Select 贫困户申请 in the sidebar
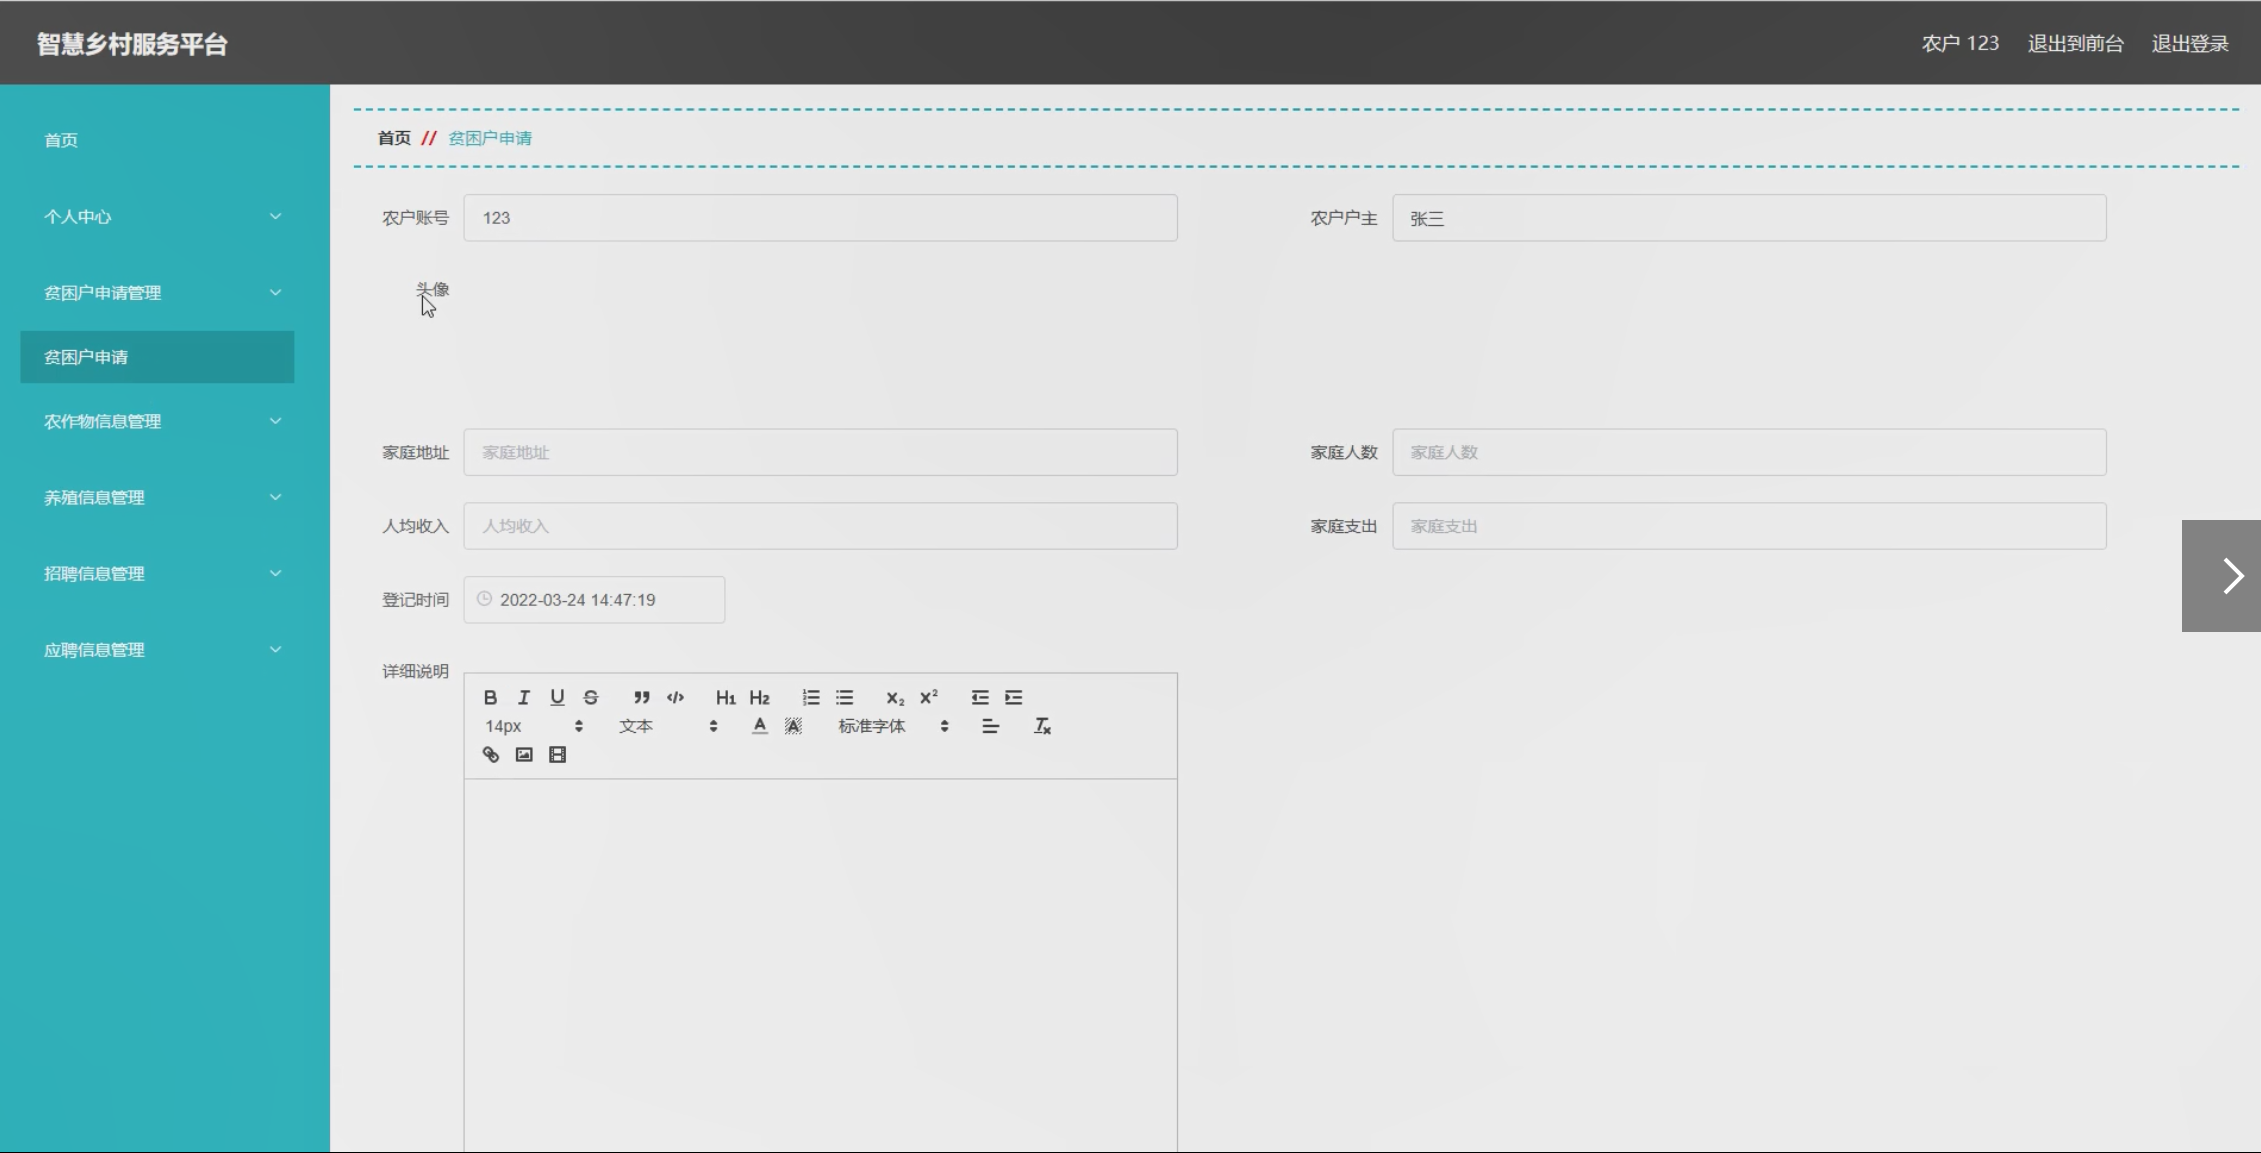 (x=157, y=358)
